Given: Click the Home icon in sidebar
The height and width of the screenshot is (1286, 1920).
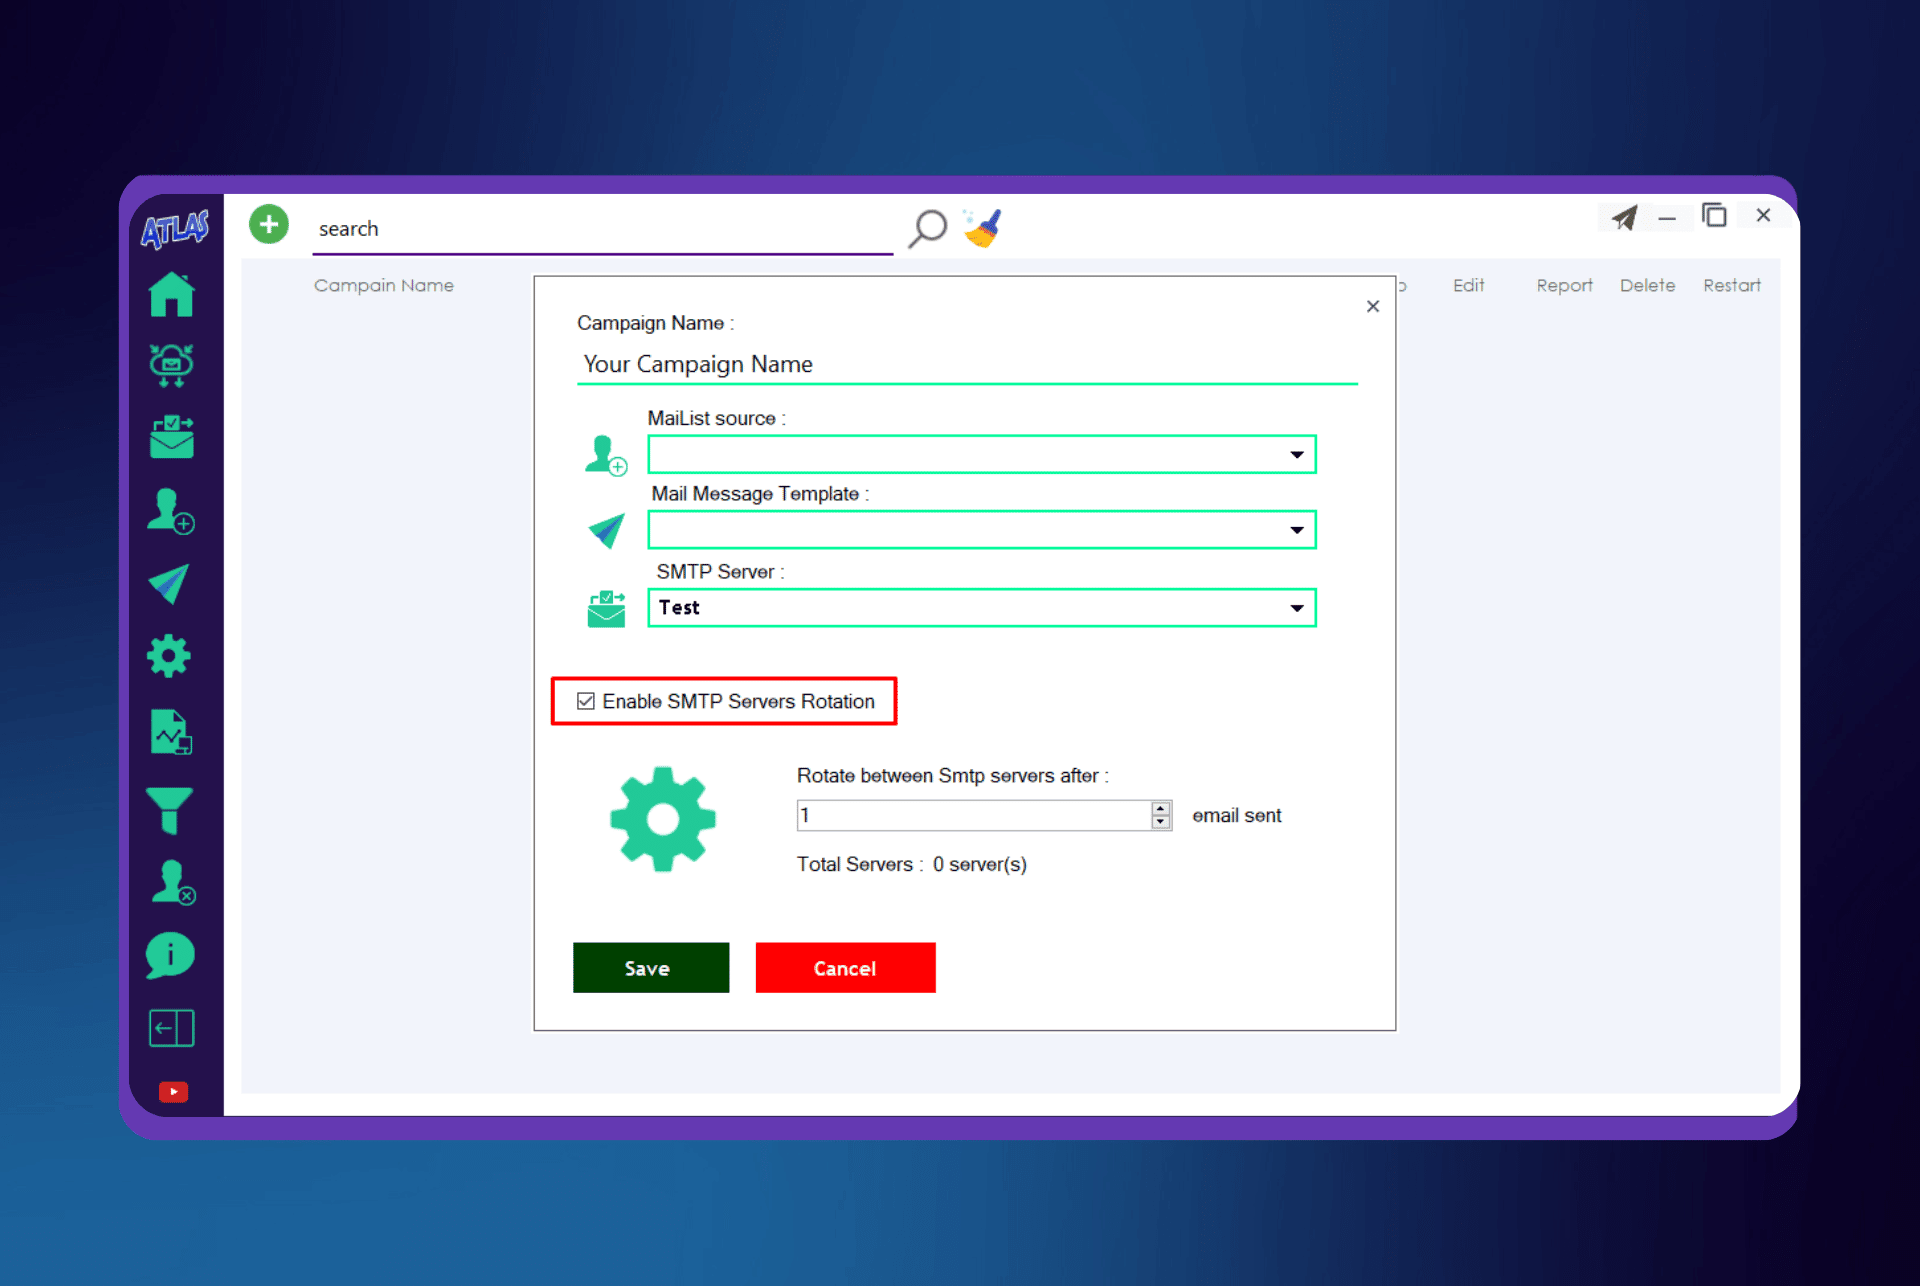Looking at the screenshot, I should [171, 294].
